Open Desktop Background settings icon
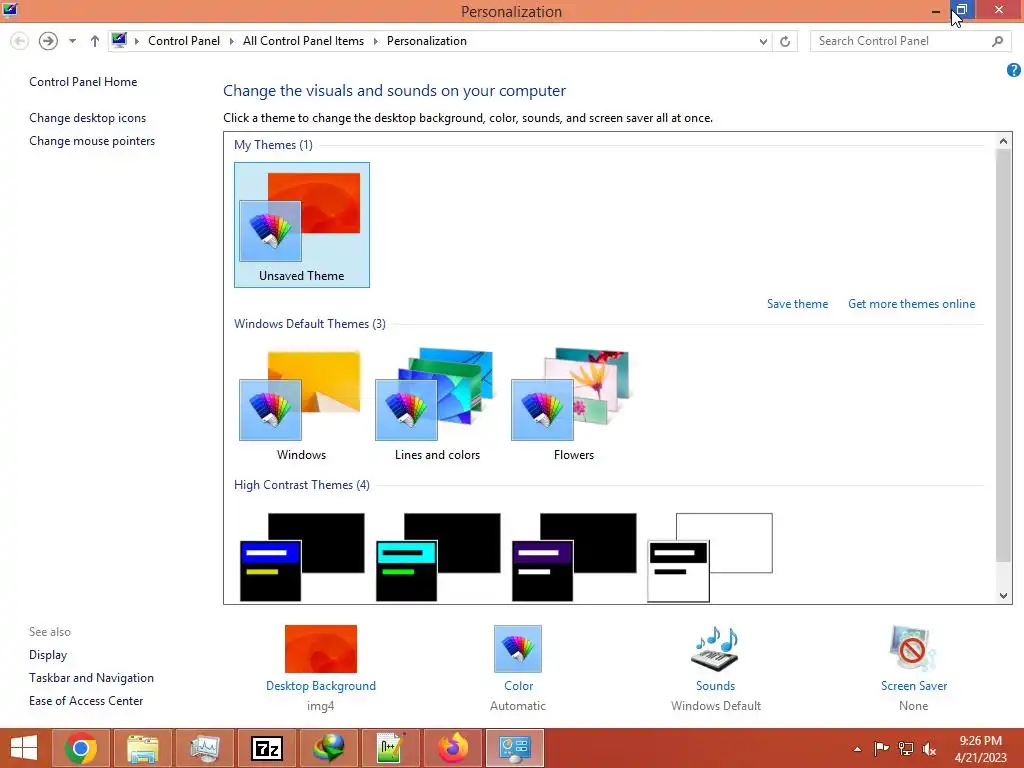Image resolution: width=1024 pixels, height=768 pixels. tap(321, 648)
